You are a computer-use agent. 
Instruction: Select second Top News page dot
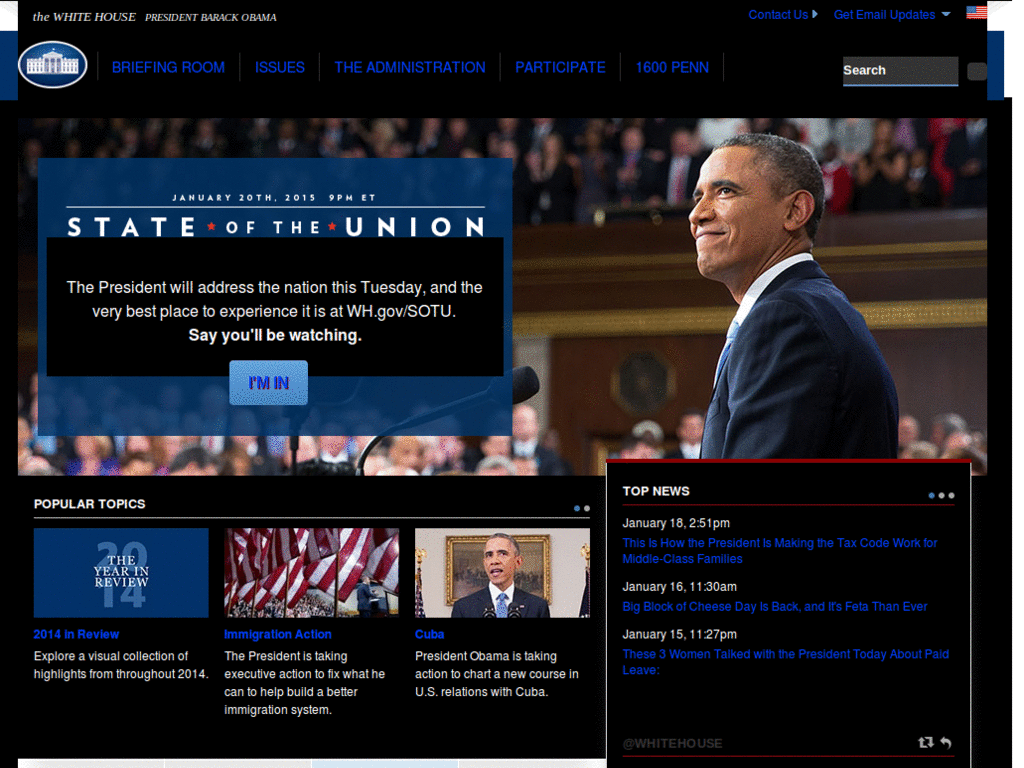pos(941,496)
